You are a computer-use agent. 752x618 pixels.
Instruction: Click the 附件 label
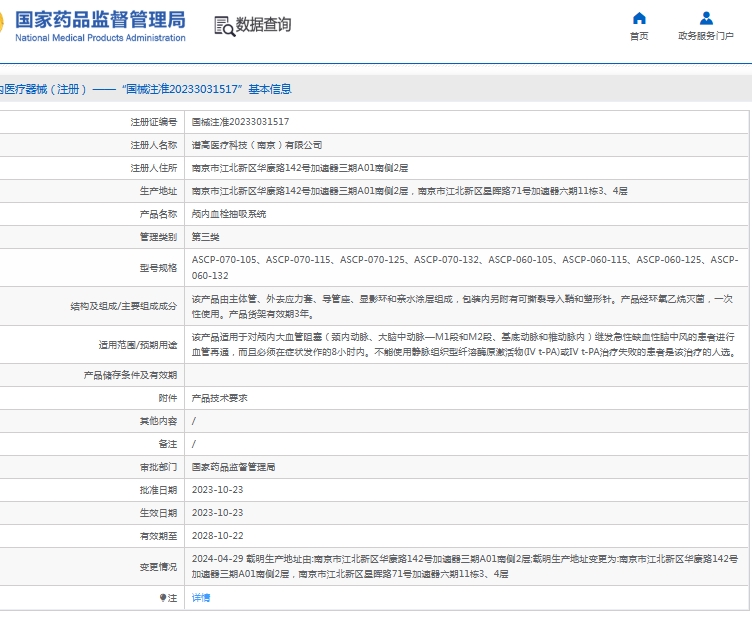pyautogui.click(x=167, y=398)
